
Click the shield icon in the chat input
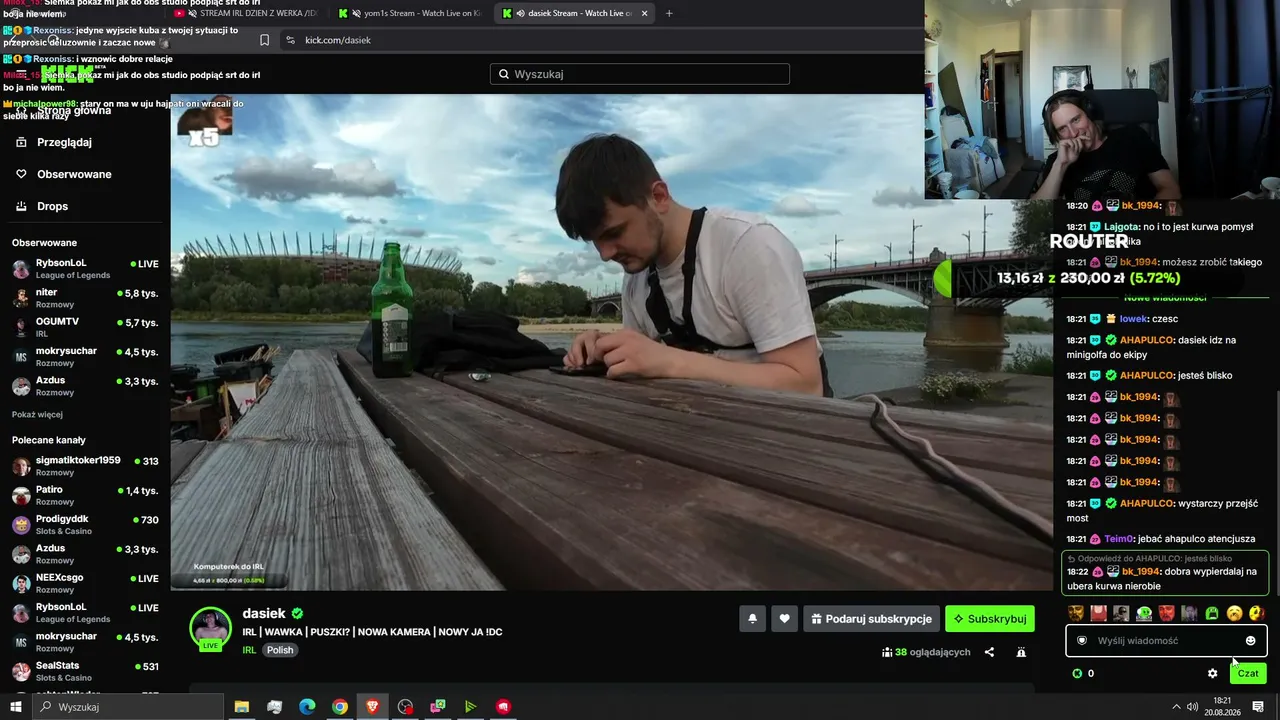1081,641
